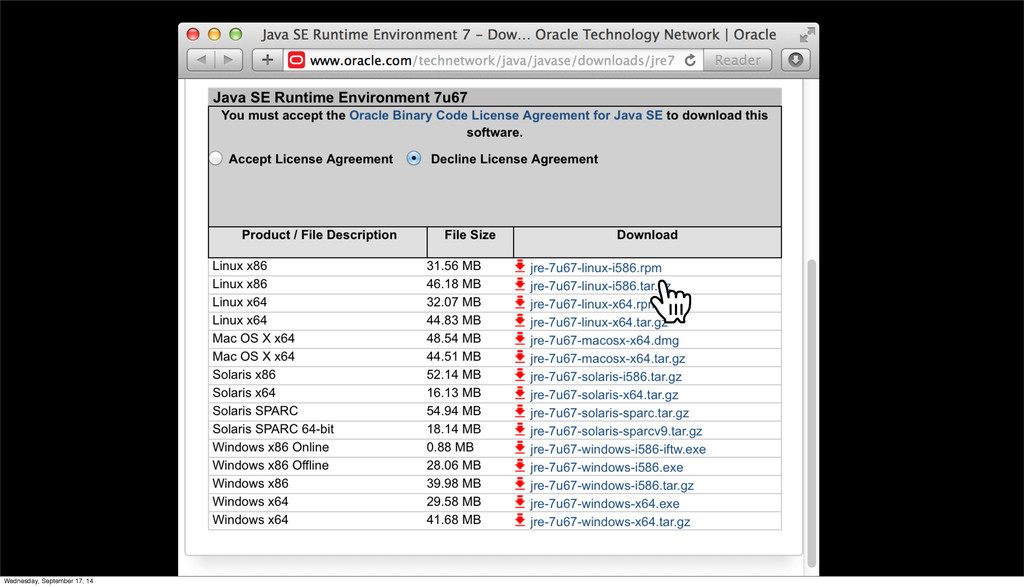Open Oracle Binary Code License Agreement link
1024x587 pixels.
[x=505, y=116]
